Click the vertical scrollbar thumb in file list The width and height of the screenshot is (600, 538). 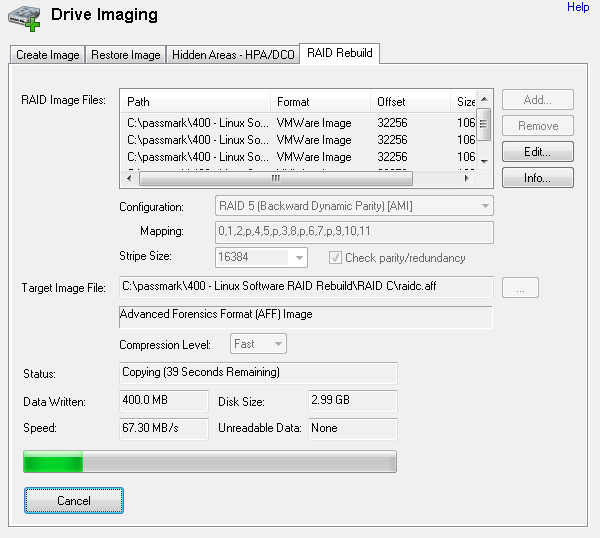pyautogui.click(x=484, y=124)
